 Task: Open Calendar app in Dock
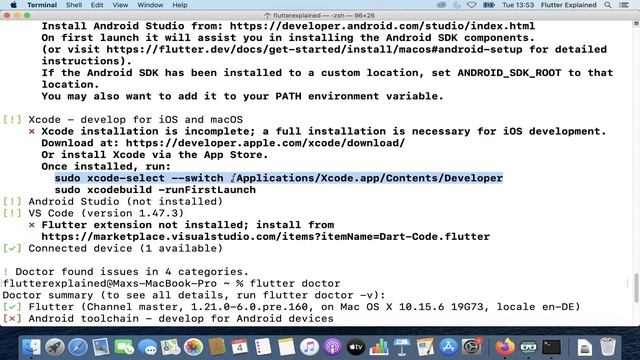click(x=240, y=347)
